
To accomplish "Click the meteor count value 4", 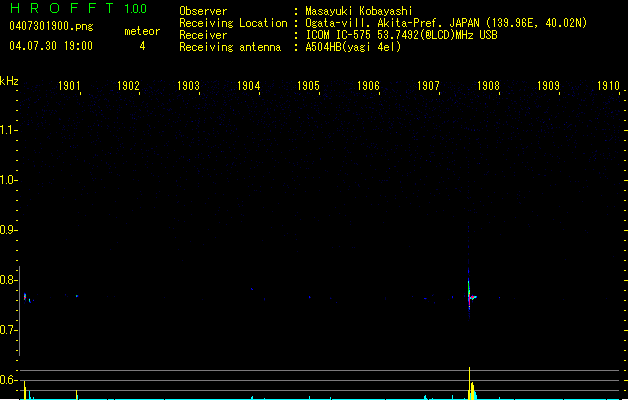I will tap(142, 46).
